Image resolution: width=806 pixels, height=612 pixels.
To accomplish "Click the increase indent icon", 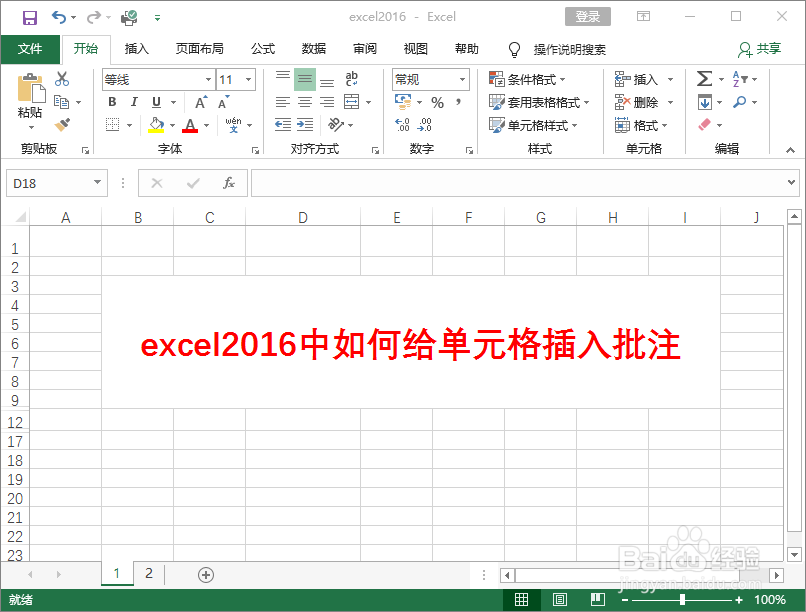I will point(305,124).
